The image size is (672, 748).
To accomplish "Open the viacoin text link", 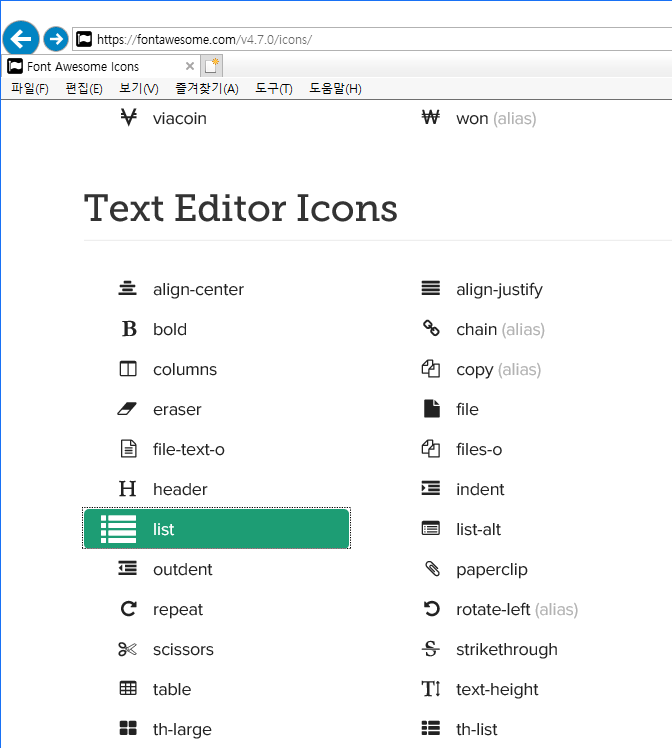I will click(180, 118).
